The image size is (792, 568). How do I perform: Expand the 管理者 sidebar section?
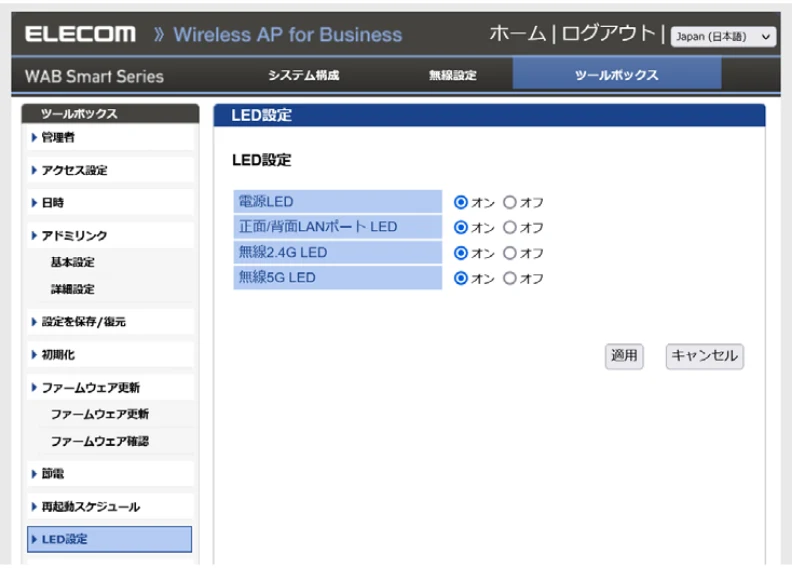pos(110,137)
